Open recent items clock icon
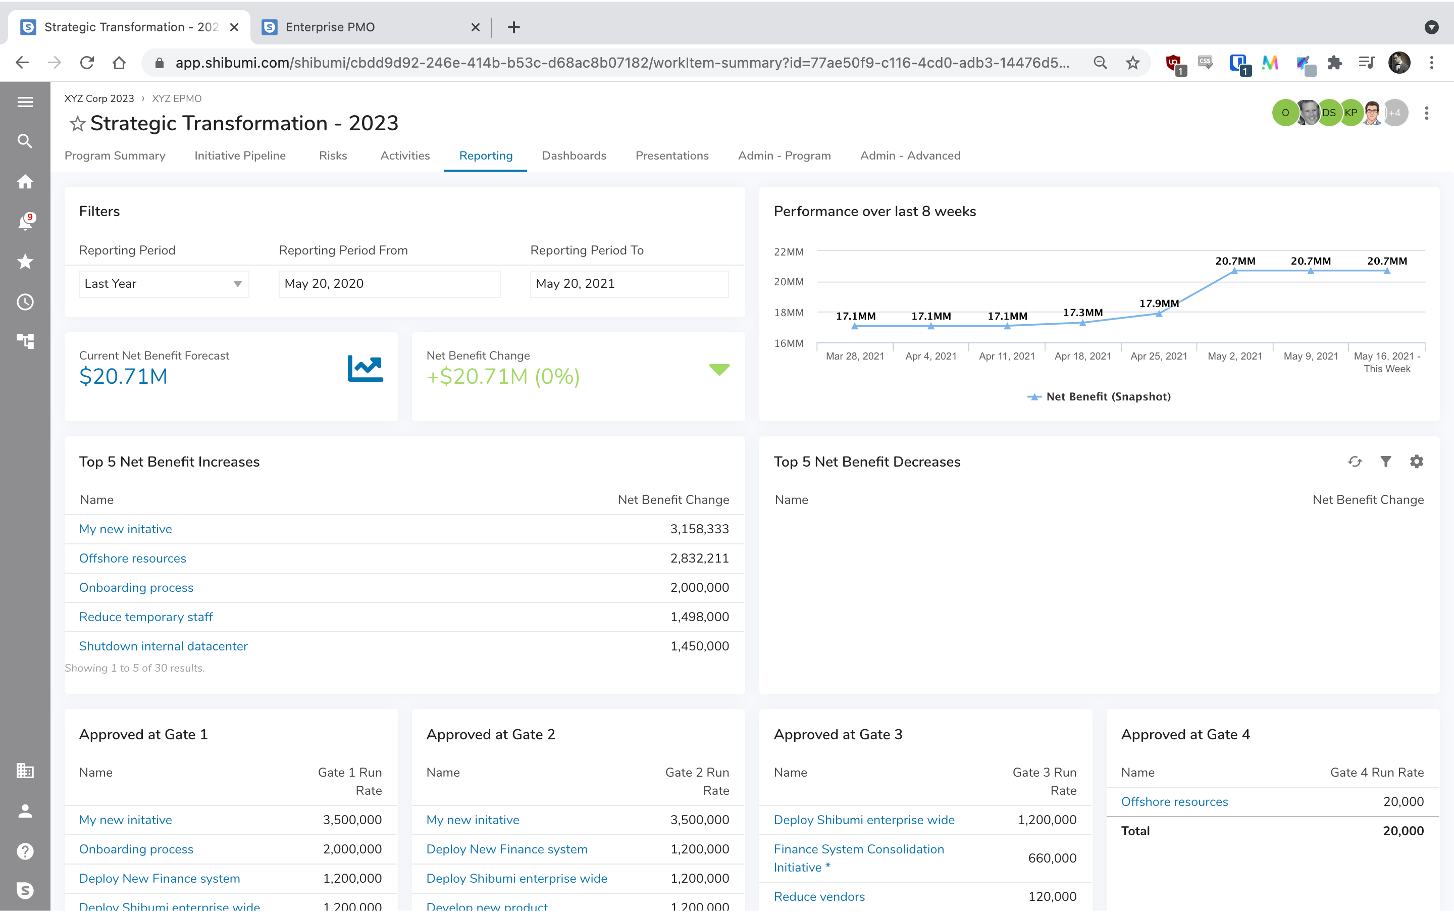1454x912 pixels. [25, 302]
